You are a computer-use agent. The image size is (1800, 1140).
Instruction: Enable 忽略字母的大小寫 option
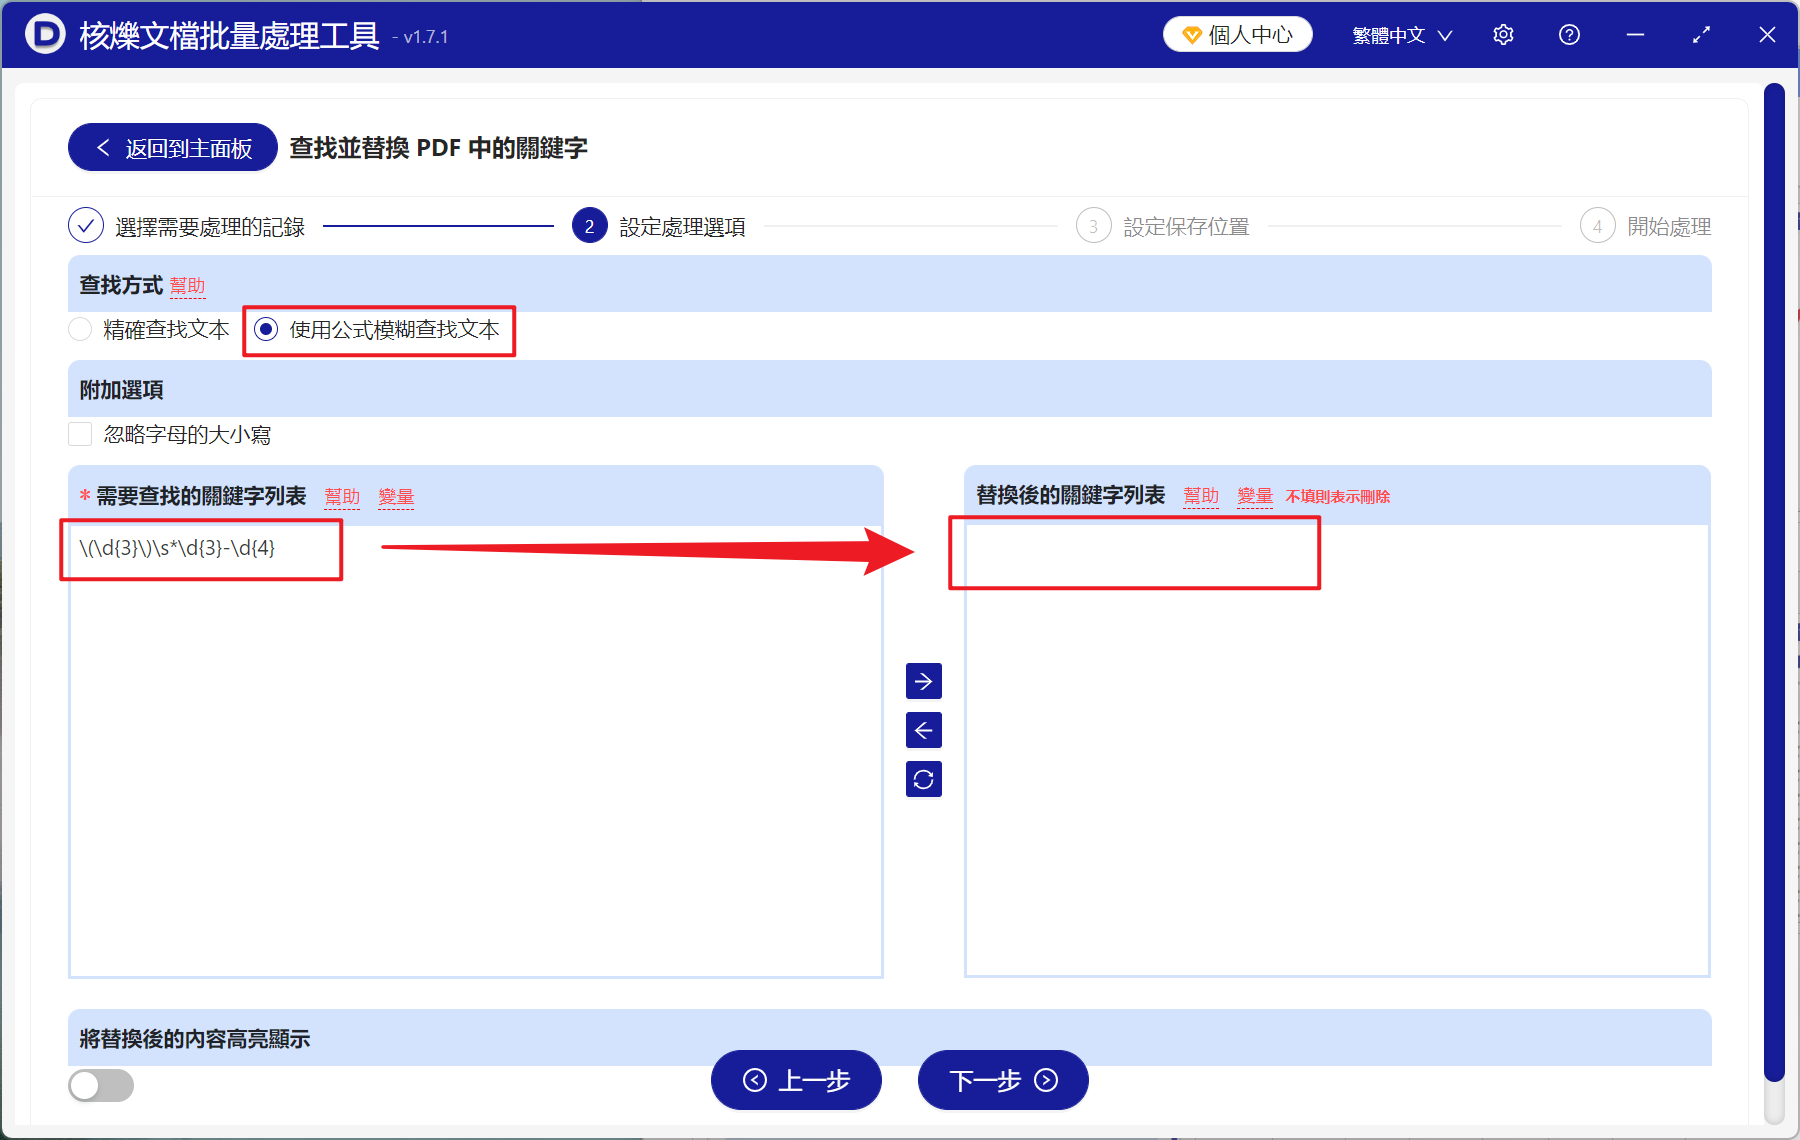pyautogui.click(x=80, y=433)
